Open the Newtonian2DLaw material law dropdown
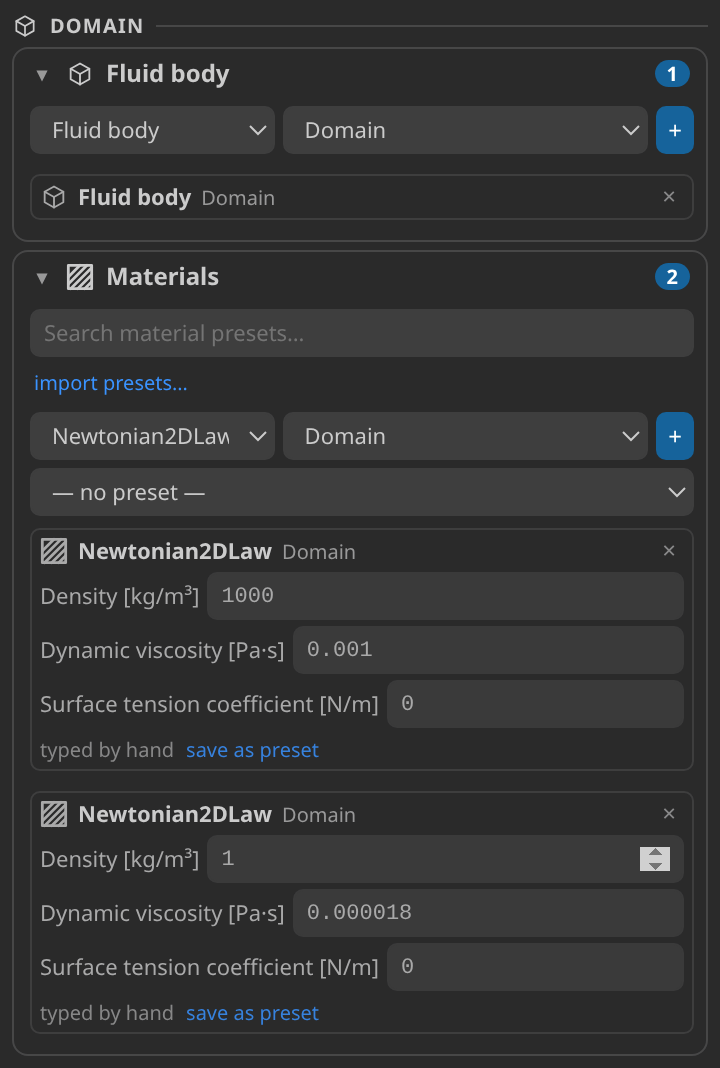Image resolution: width=720 pixels, height=1068 pixels. 153,436
